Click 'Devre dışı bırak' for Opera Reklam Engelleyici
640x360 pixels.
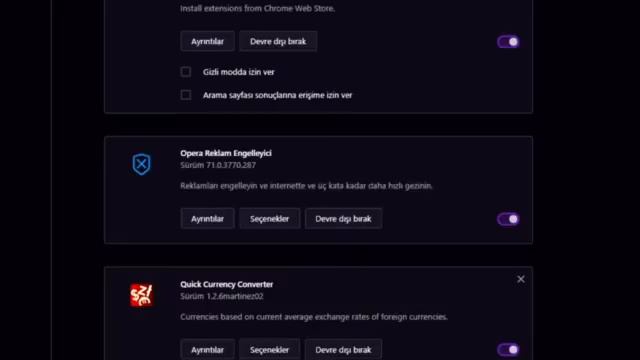tap(343, 219)
